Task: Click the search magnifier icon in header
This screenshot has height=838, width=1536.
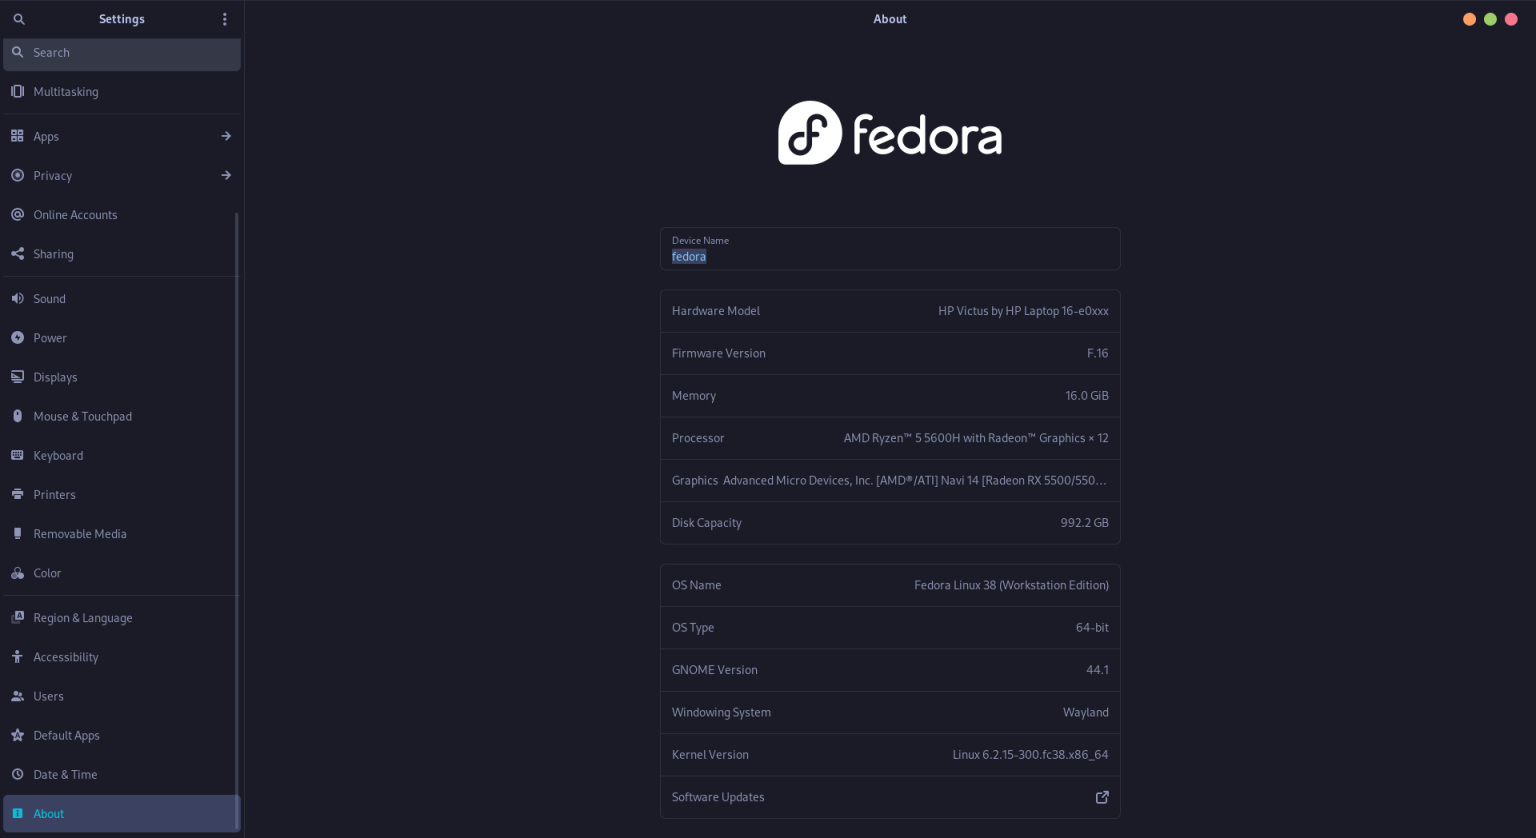Action: click(x=19, y=19)
